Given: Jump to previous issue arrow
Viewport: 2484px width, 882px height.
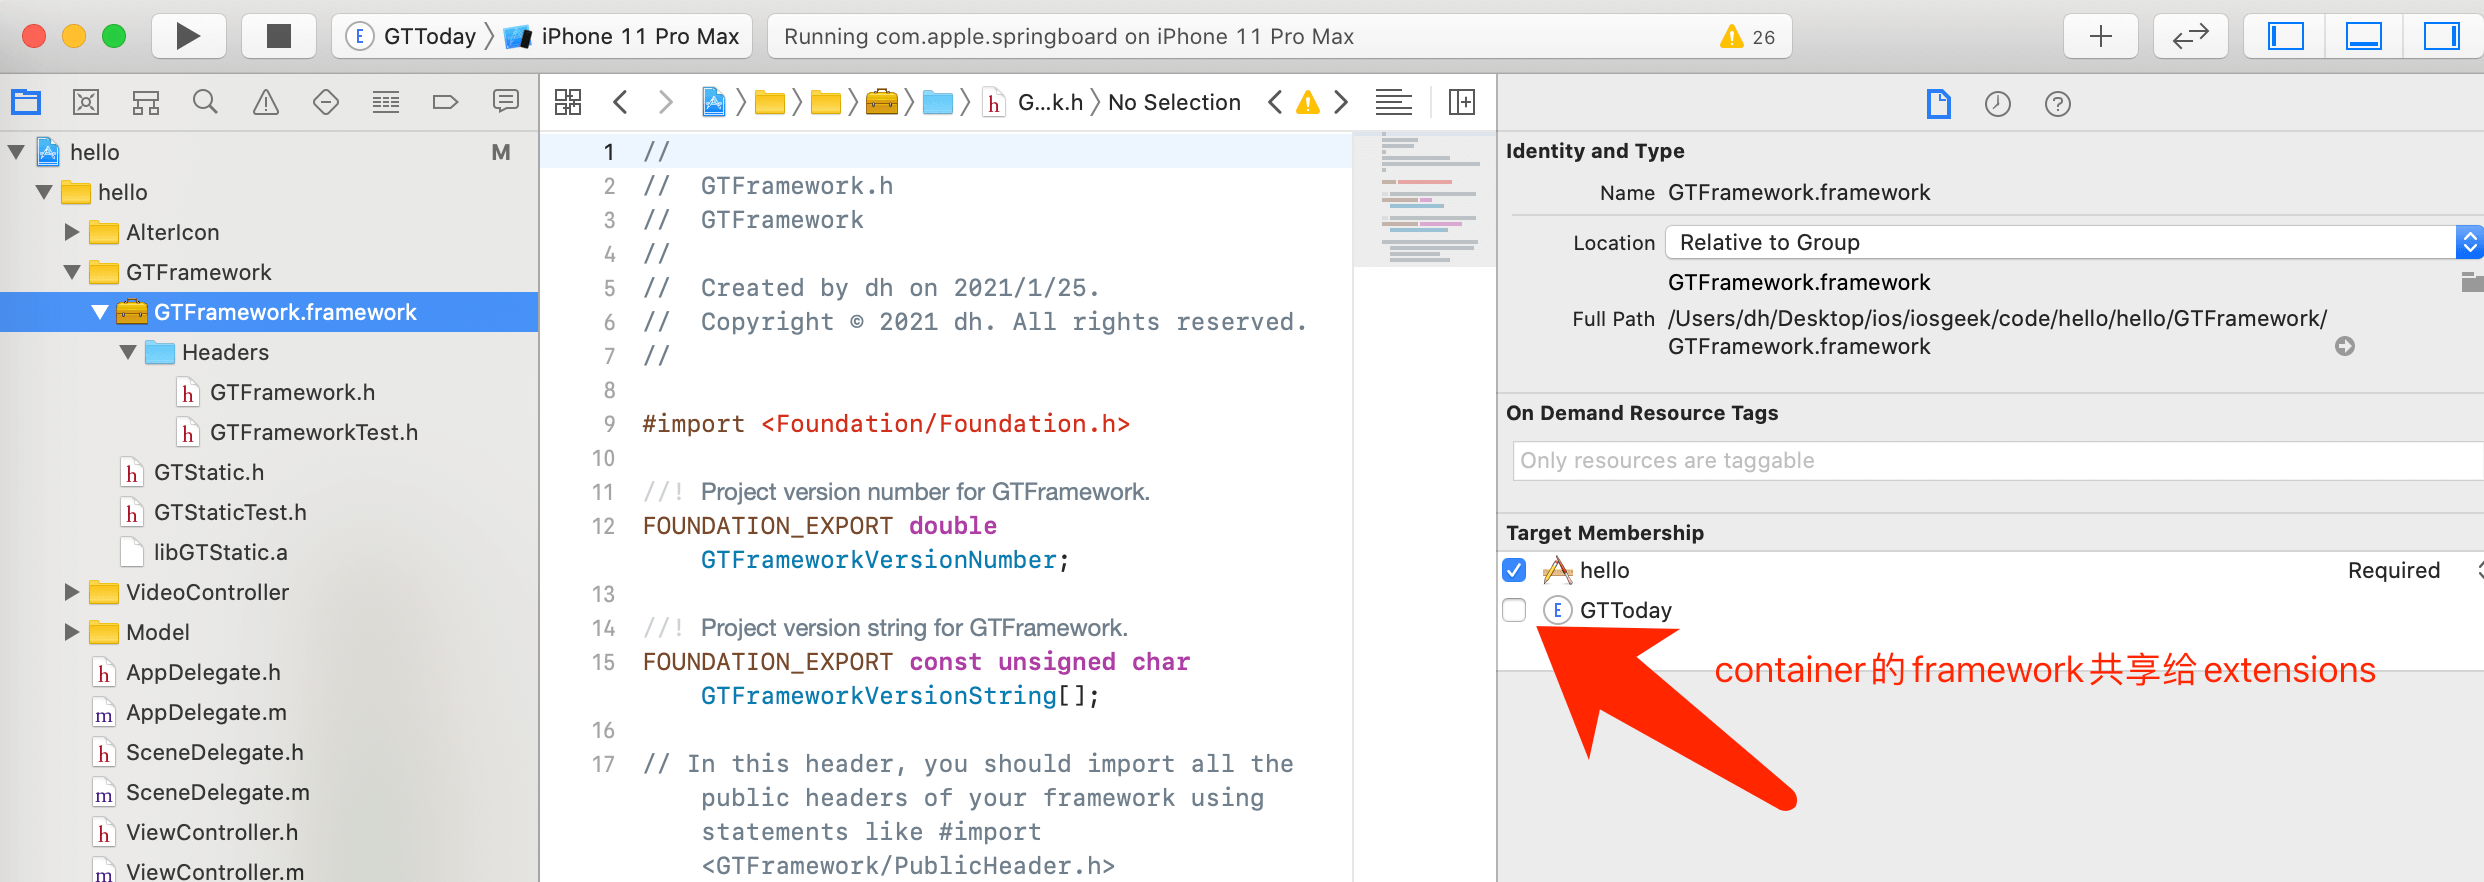Looking at the screenshot, I should (x=1275, y=102).
